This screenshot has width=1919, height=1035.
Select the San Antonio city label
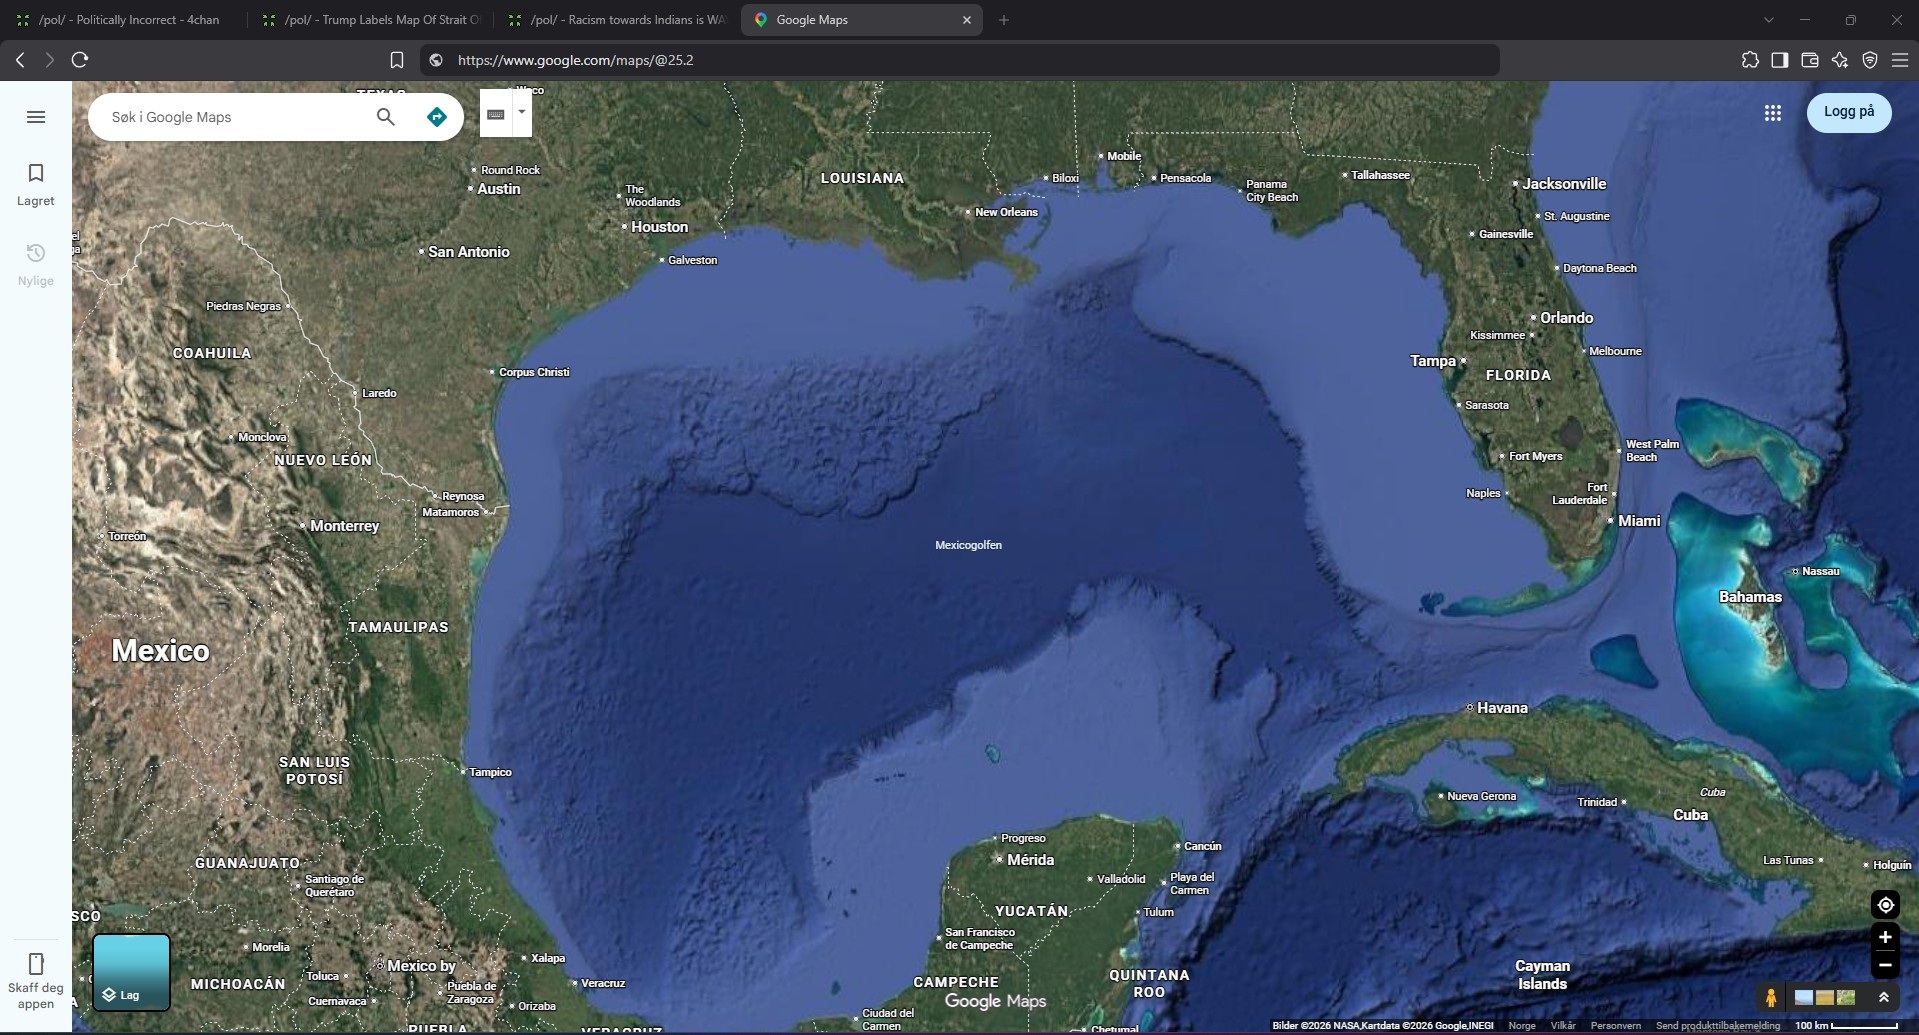(469, 252)
